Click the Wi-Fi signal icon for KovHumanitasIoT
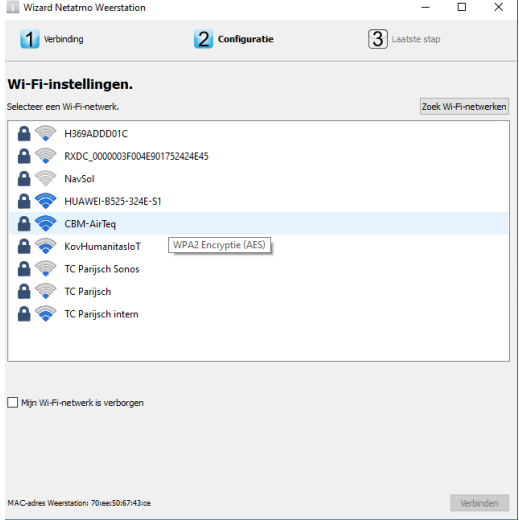The width and height of the screenshot is (519, 520). (46, 246)
